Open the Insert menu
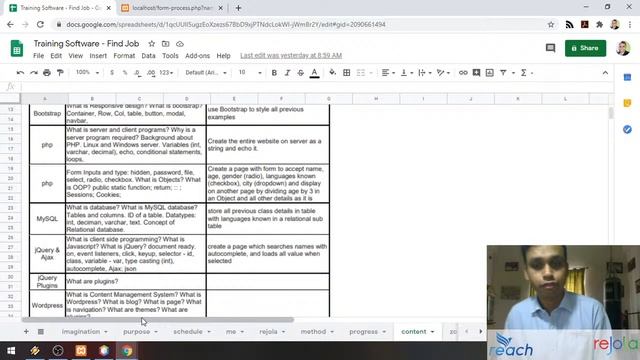640x360 pixels. point(98,56)
